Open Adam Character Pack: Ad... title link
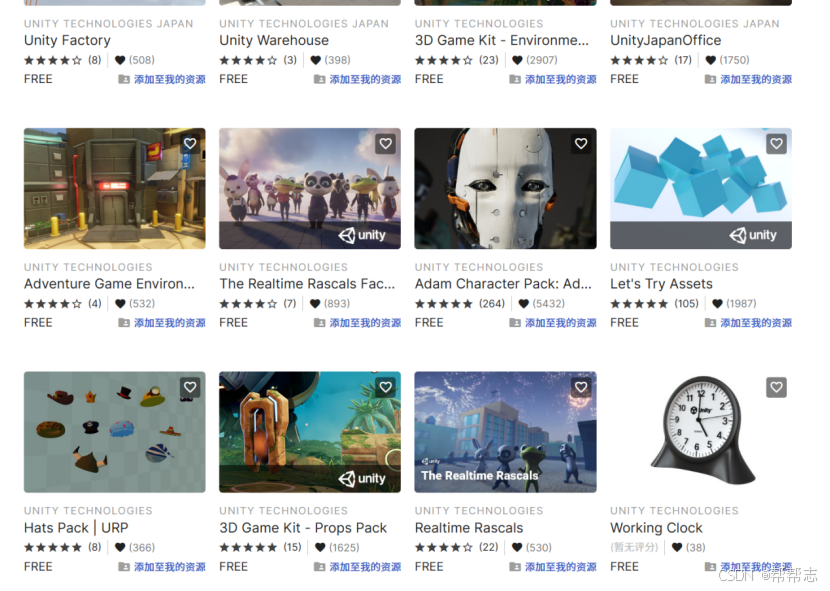 [503, 284]
